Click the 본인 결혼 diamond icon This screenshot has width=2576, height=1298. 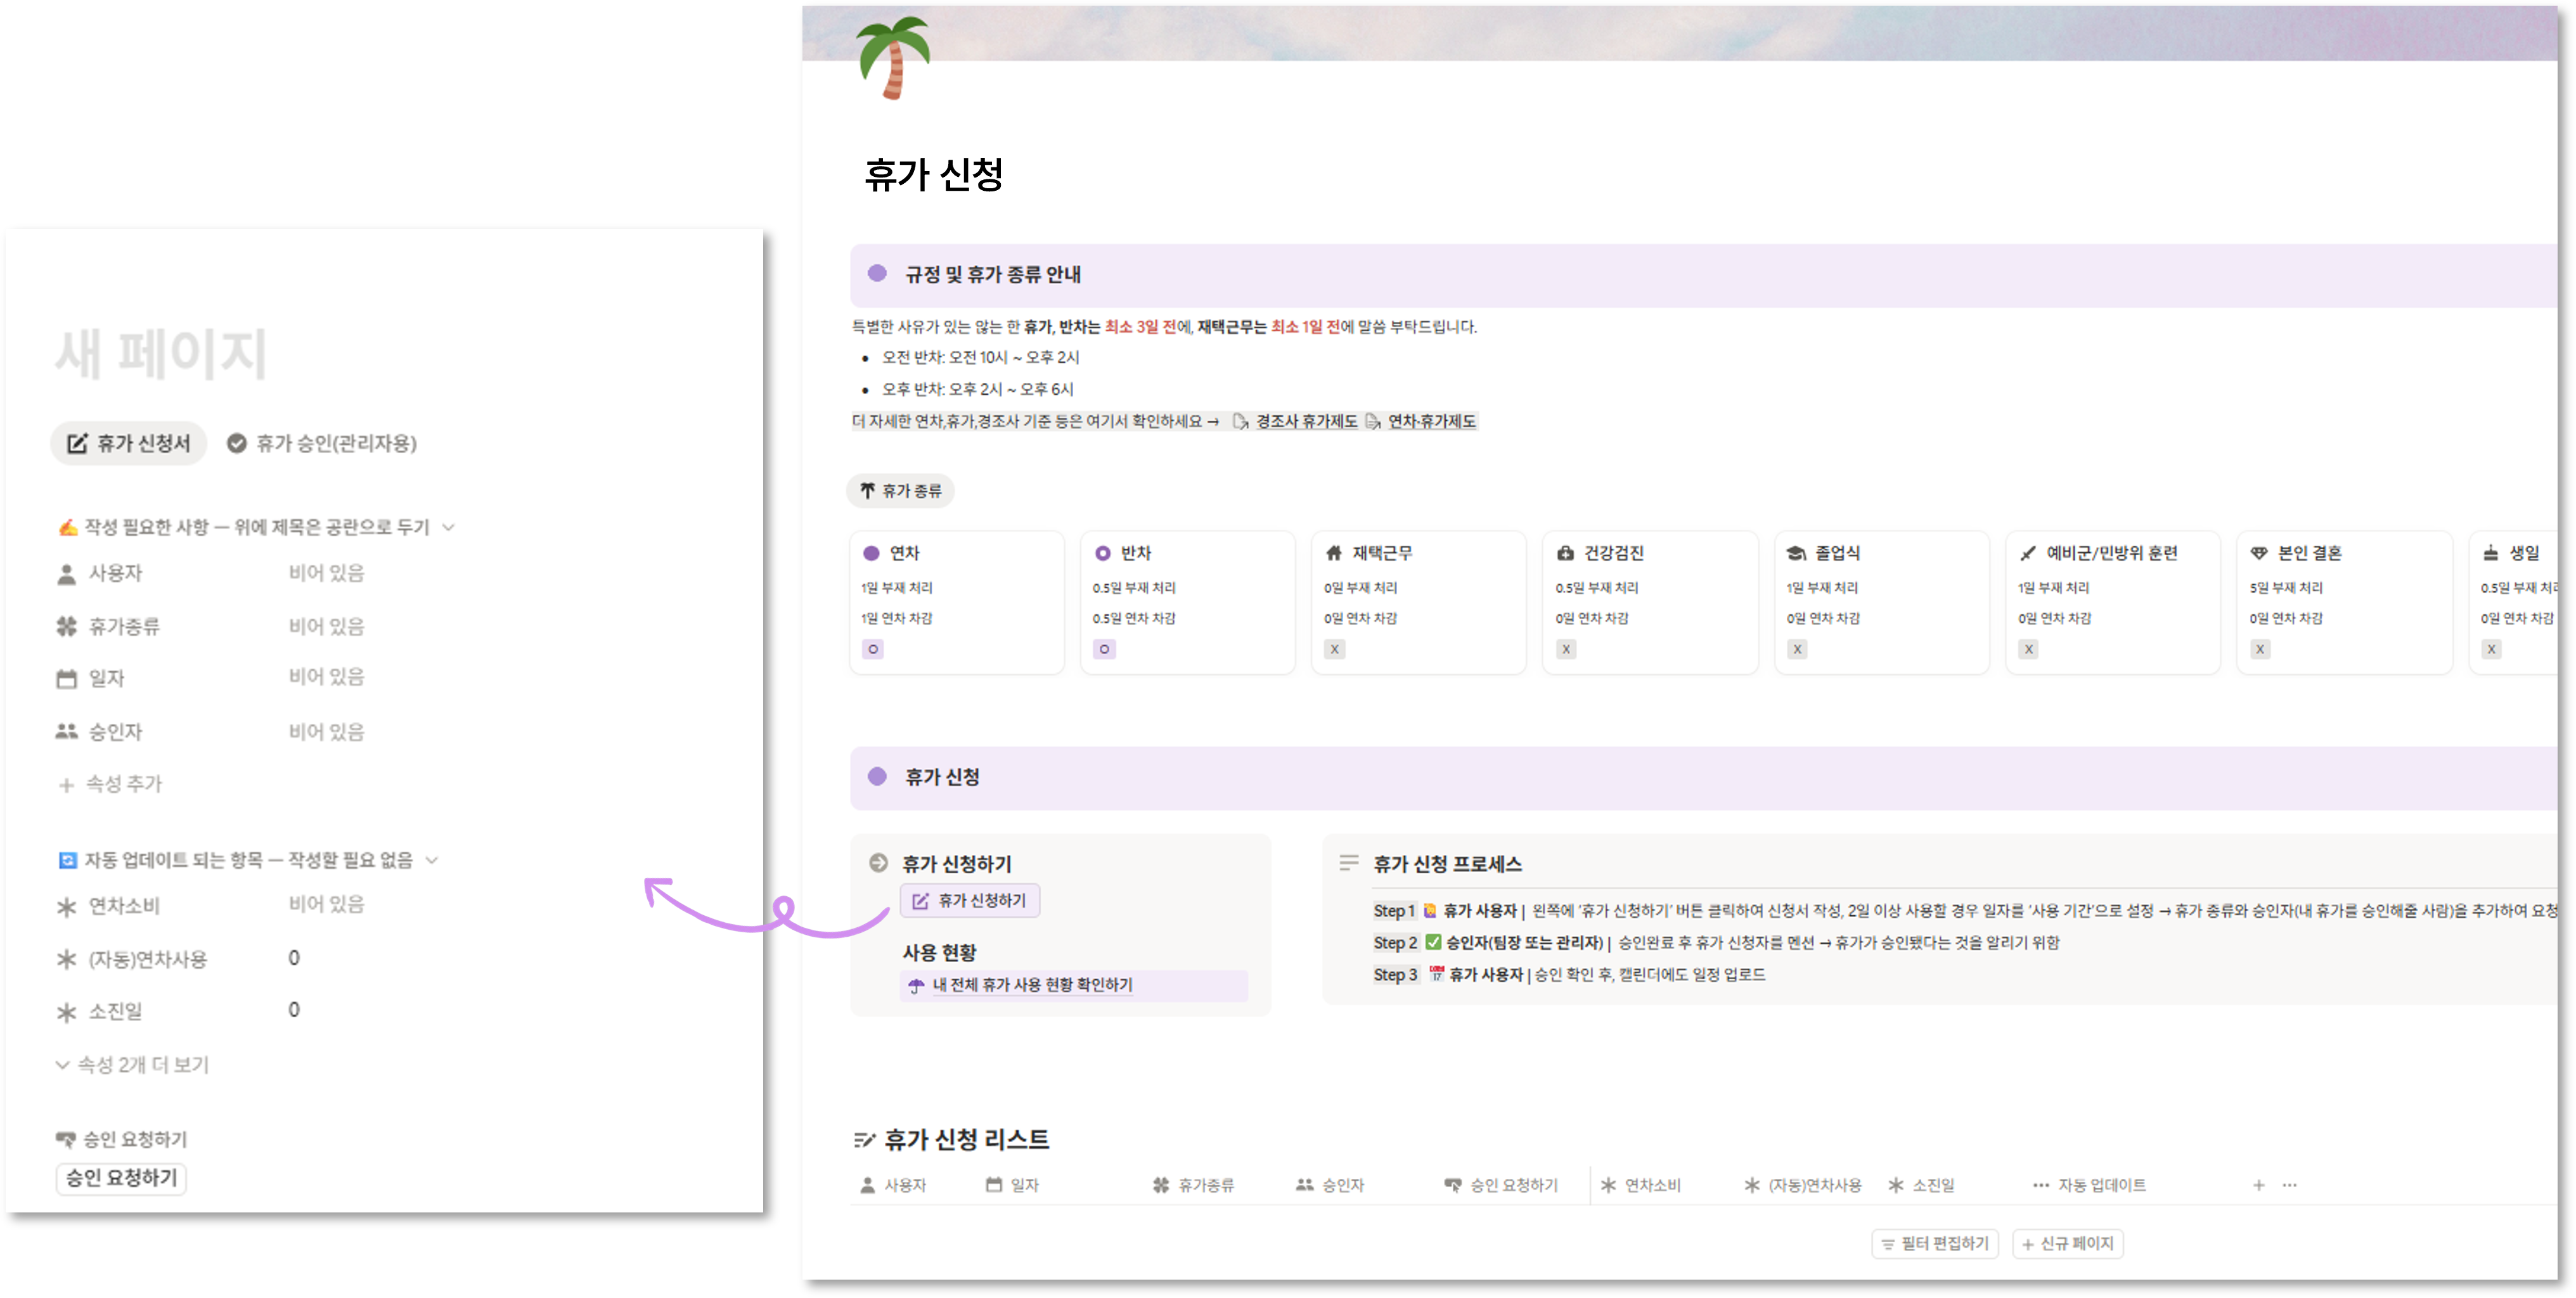[2259, 553]
